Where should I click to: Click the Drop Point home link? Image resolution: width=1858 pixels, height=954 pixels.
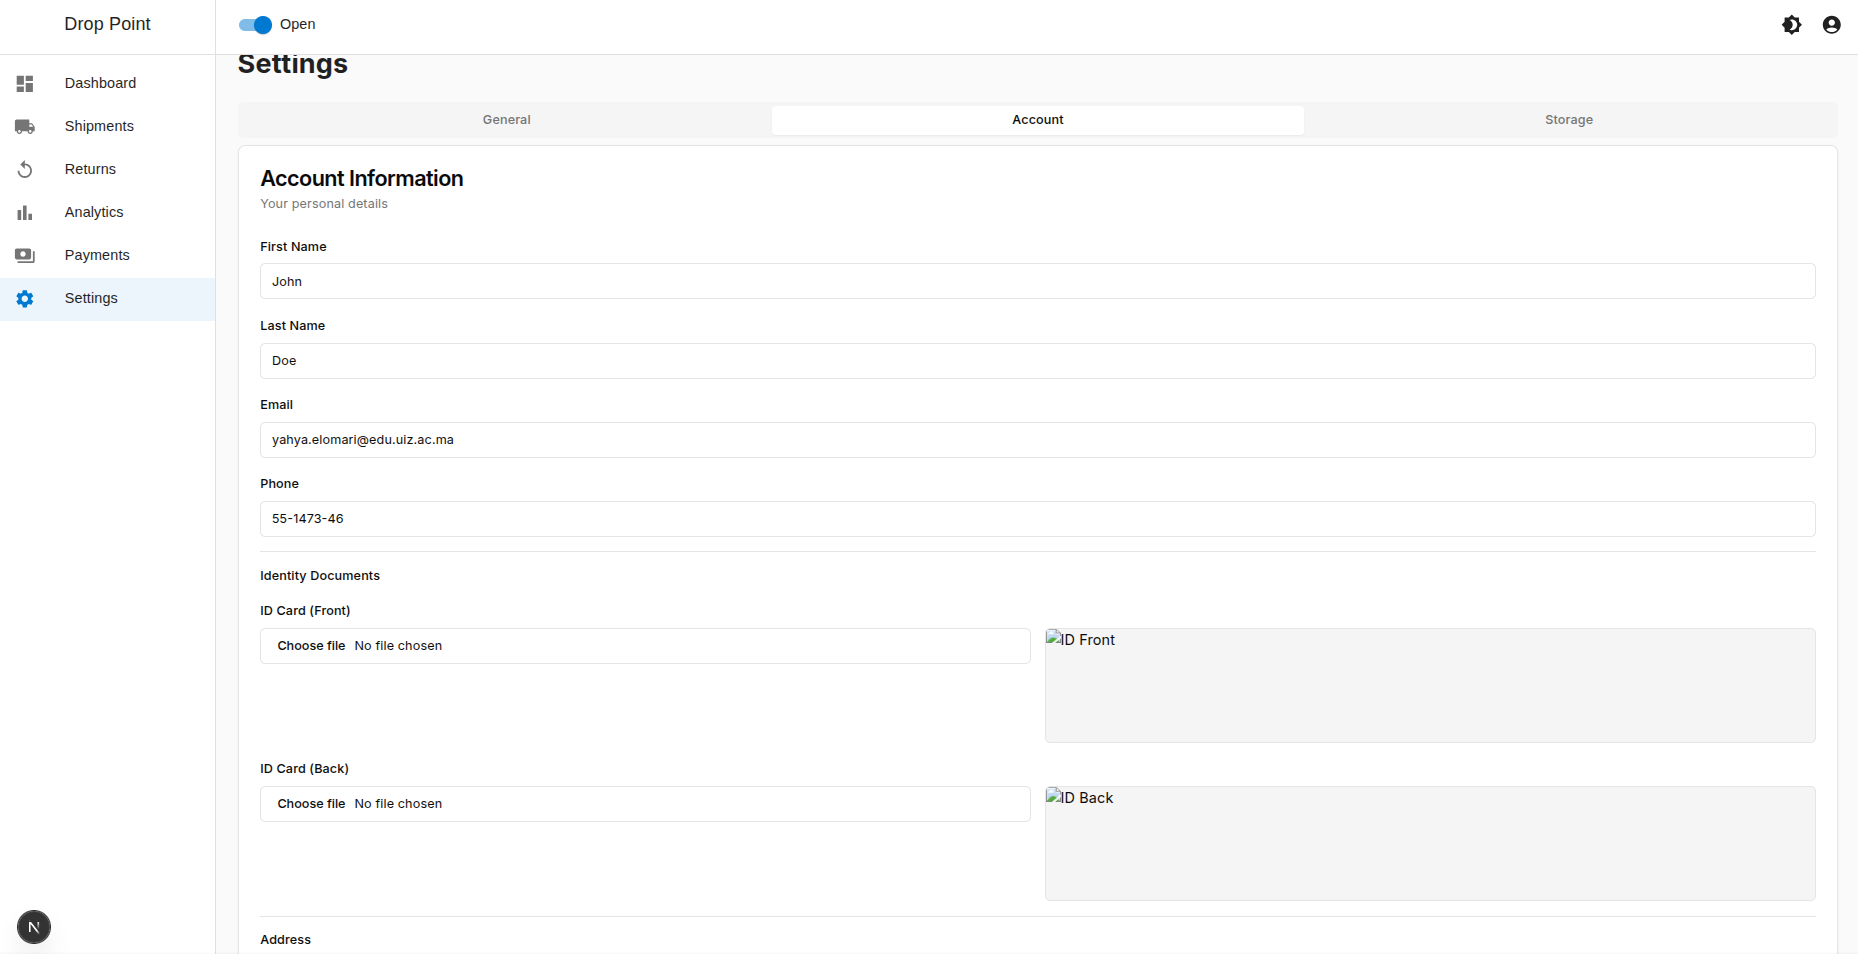[106, 24]
